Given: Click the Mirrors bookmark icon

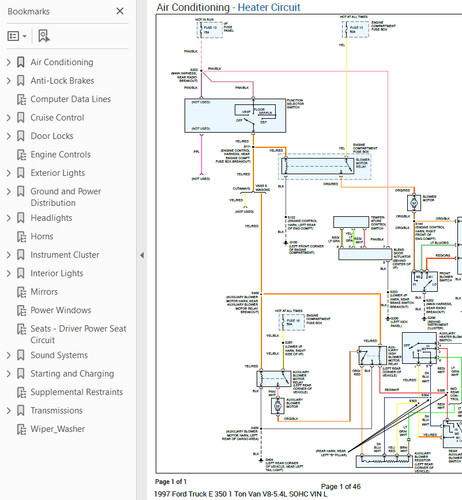Looking at the screenshot, I should tap(21, 292).
